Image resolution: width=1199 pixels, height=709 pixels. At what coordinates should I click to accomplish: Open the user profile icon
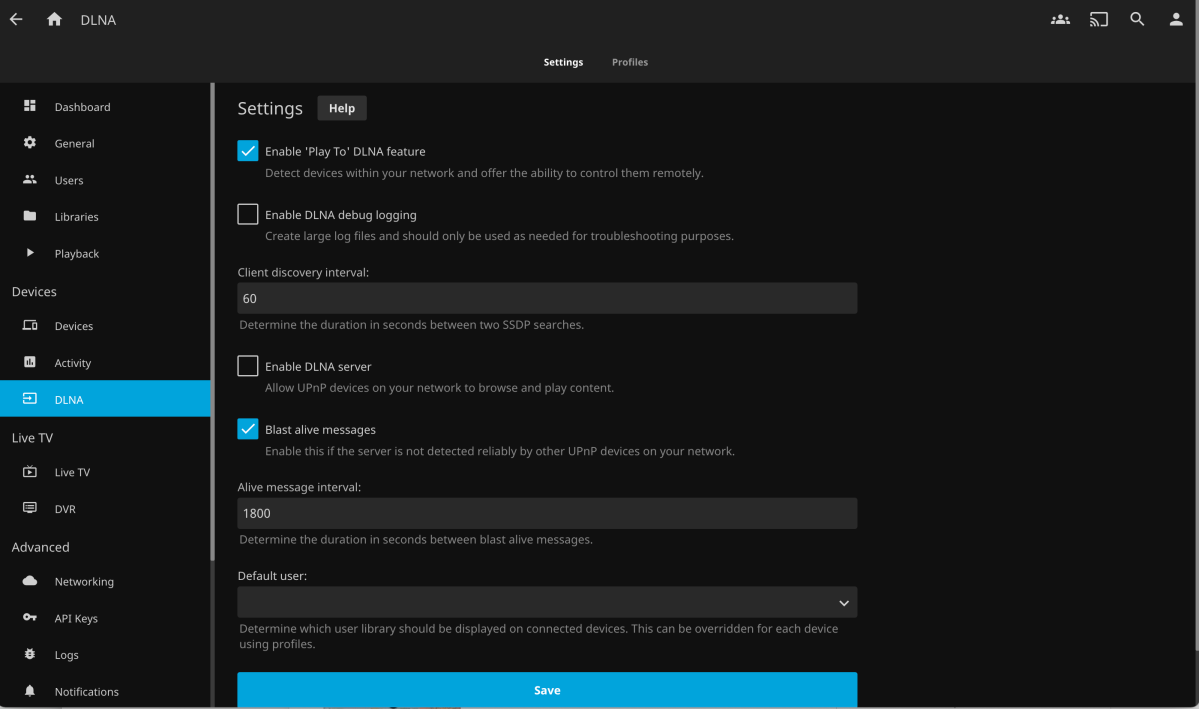click(x=1176, y=20)
